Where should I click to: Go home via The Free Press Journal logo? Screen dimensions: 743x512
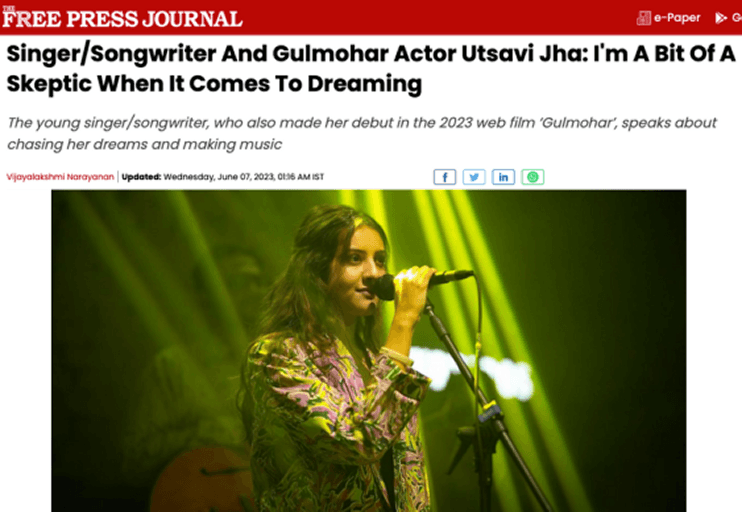[122, 18]
